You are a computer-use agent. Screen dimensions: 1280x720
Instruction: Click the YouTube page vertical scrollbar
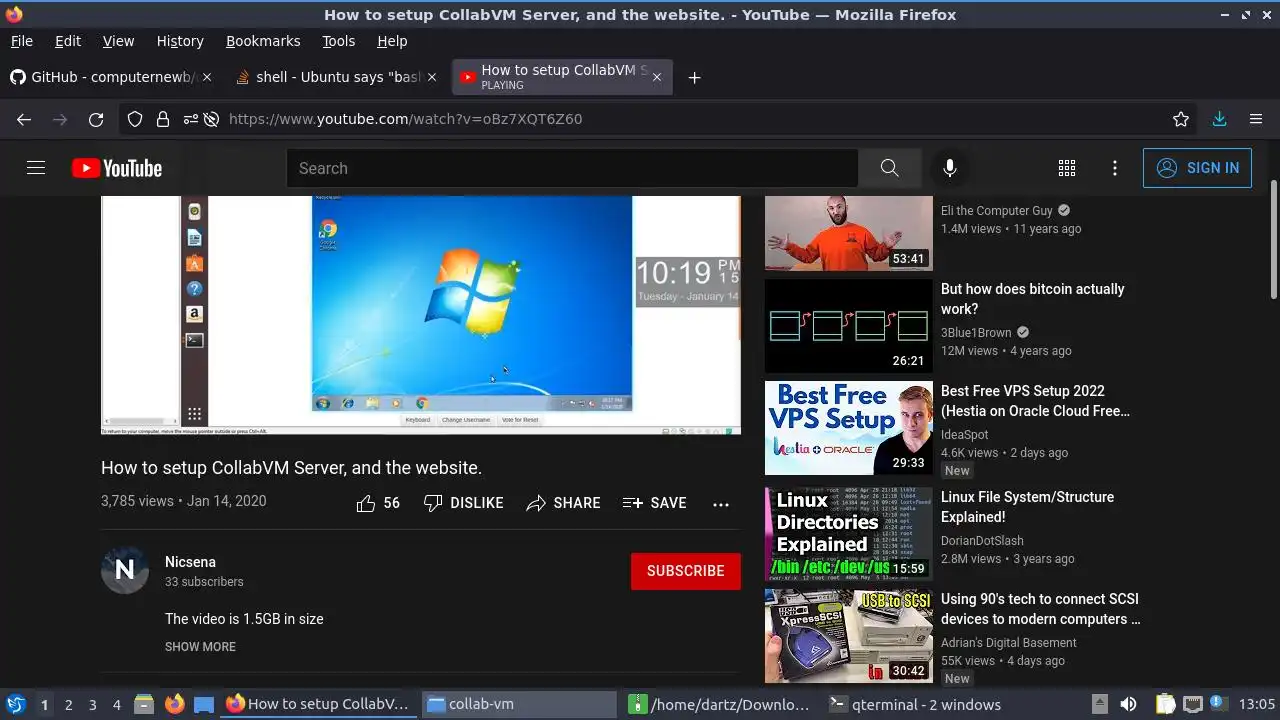(1273, 240)
